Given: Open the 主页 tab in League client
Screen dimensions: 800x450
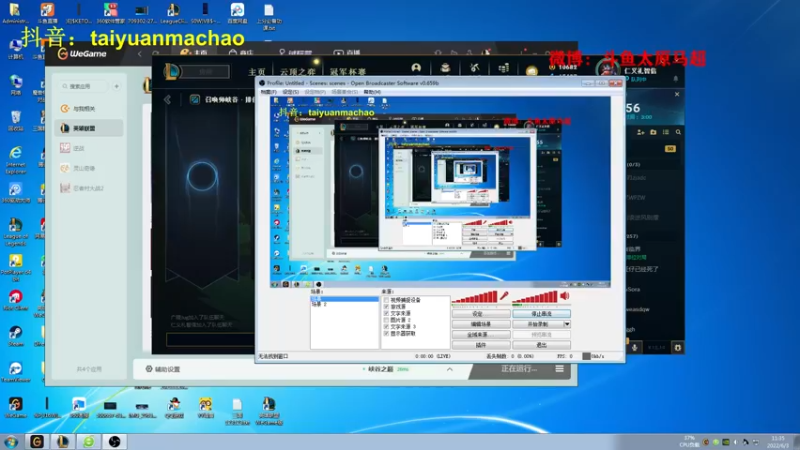Looking at the screenshot, I should click(x=257, y=72).
